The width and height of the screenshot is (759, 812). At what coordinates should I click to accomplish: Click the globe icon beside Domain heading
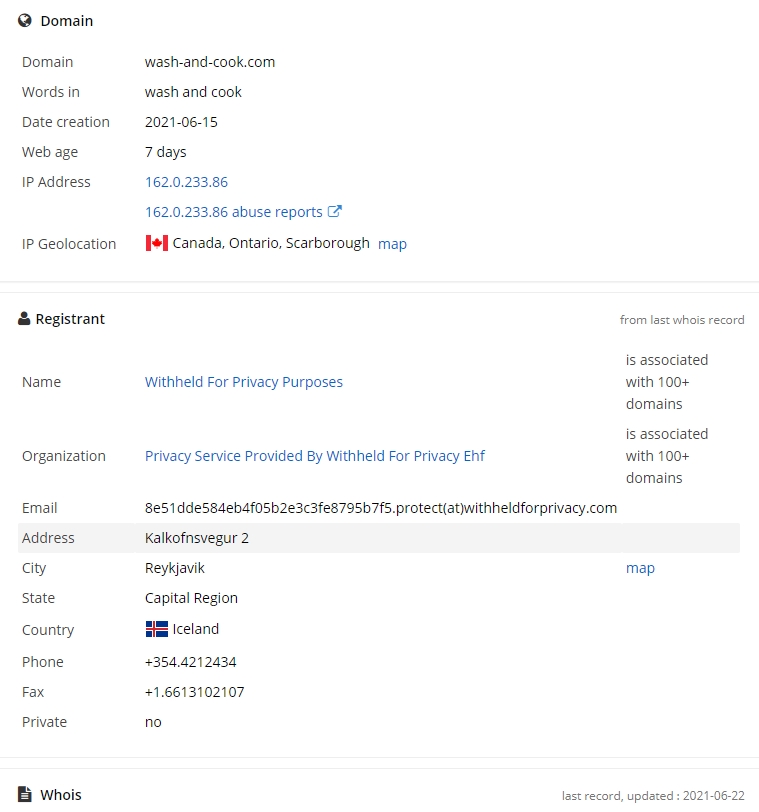(x=25, y=20)
